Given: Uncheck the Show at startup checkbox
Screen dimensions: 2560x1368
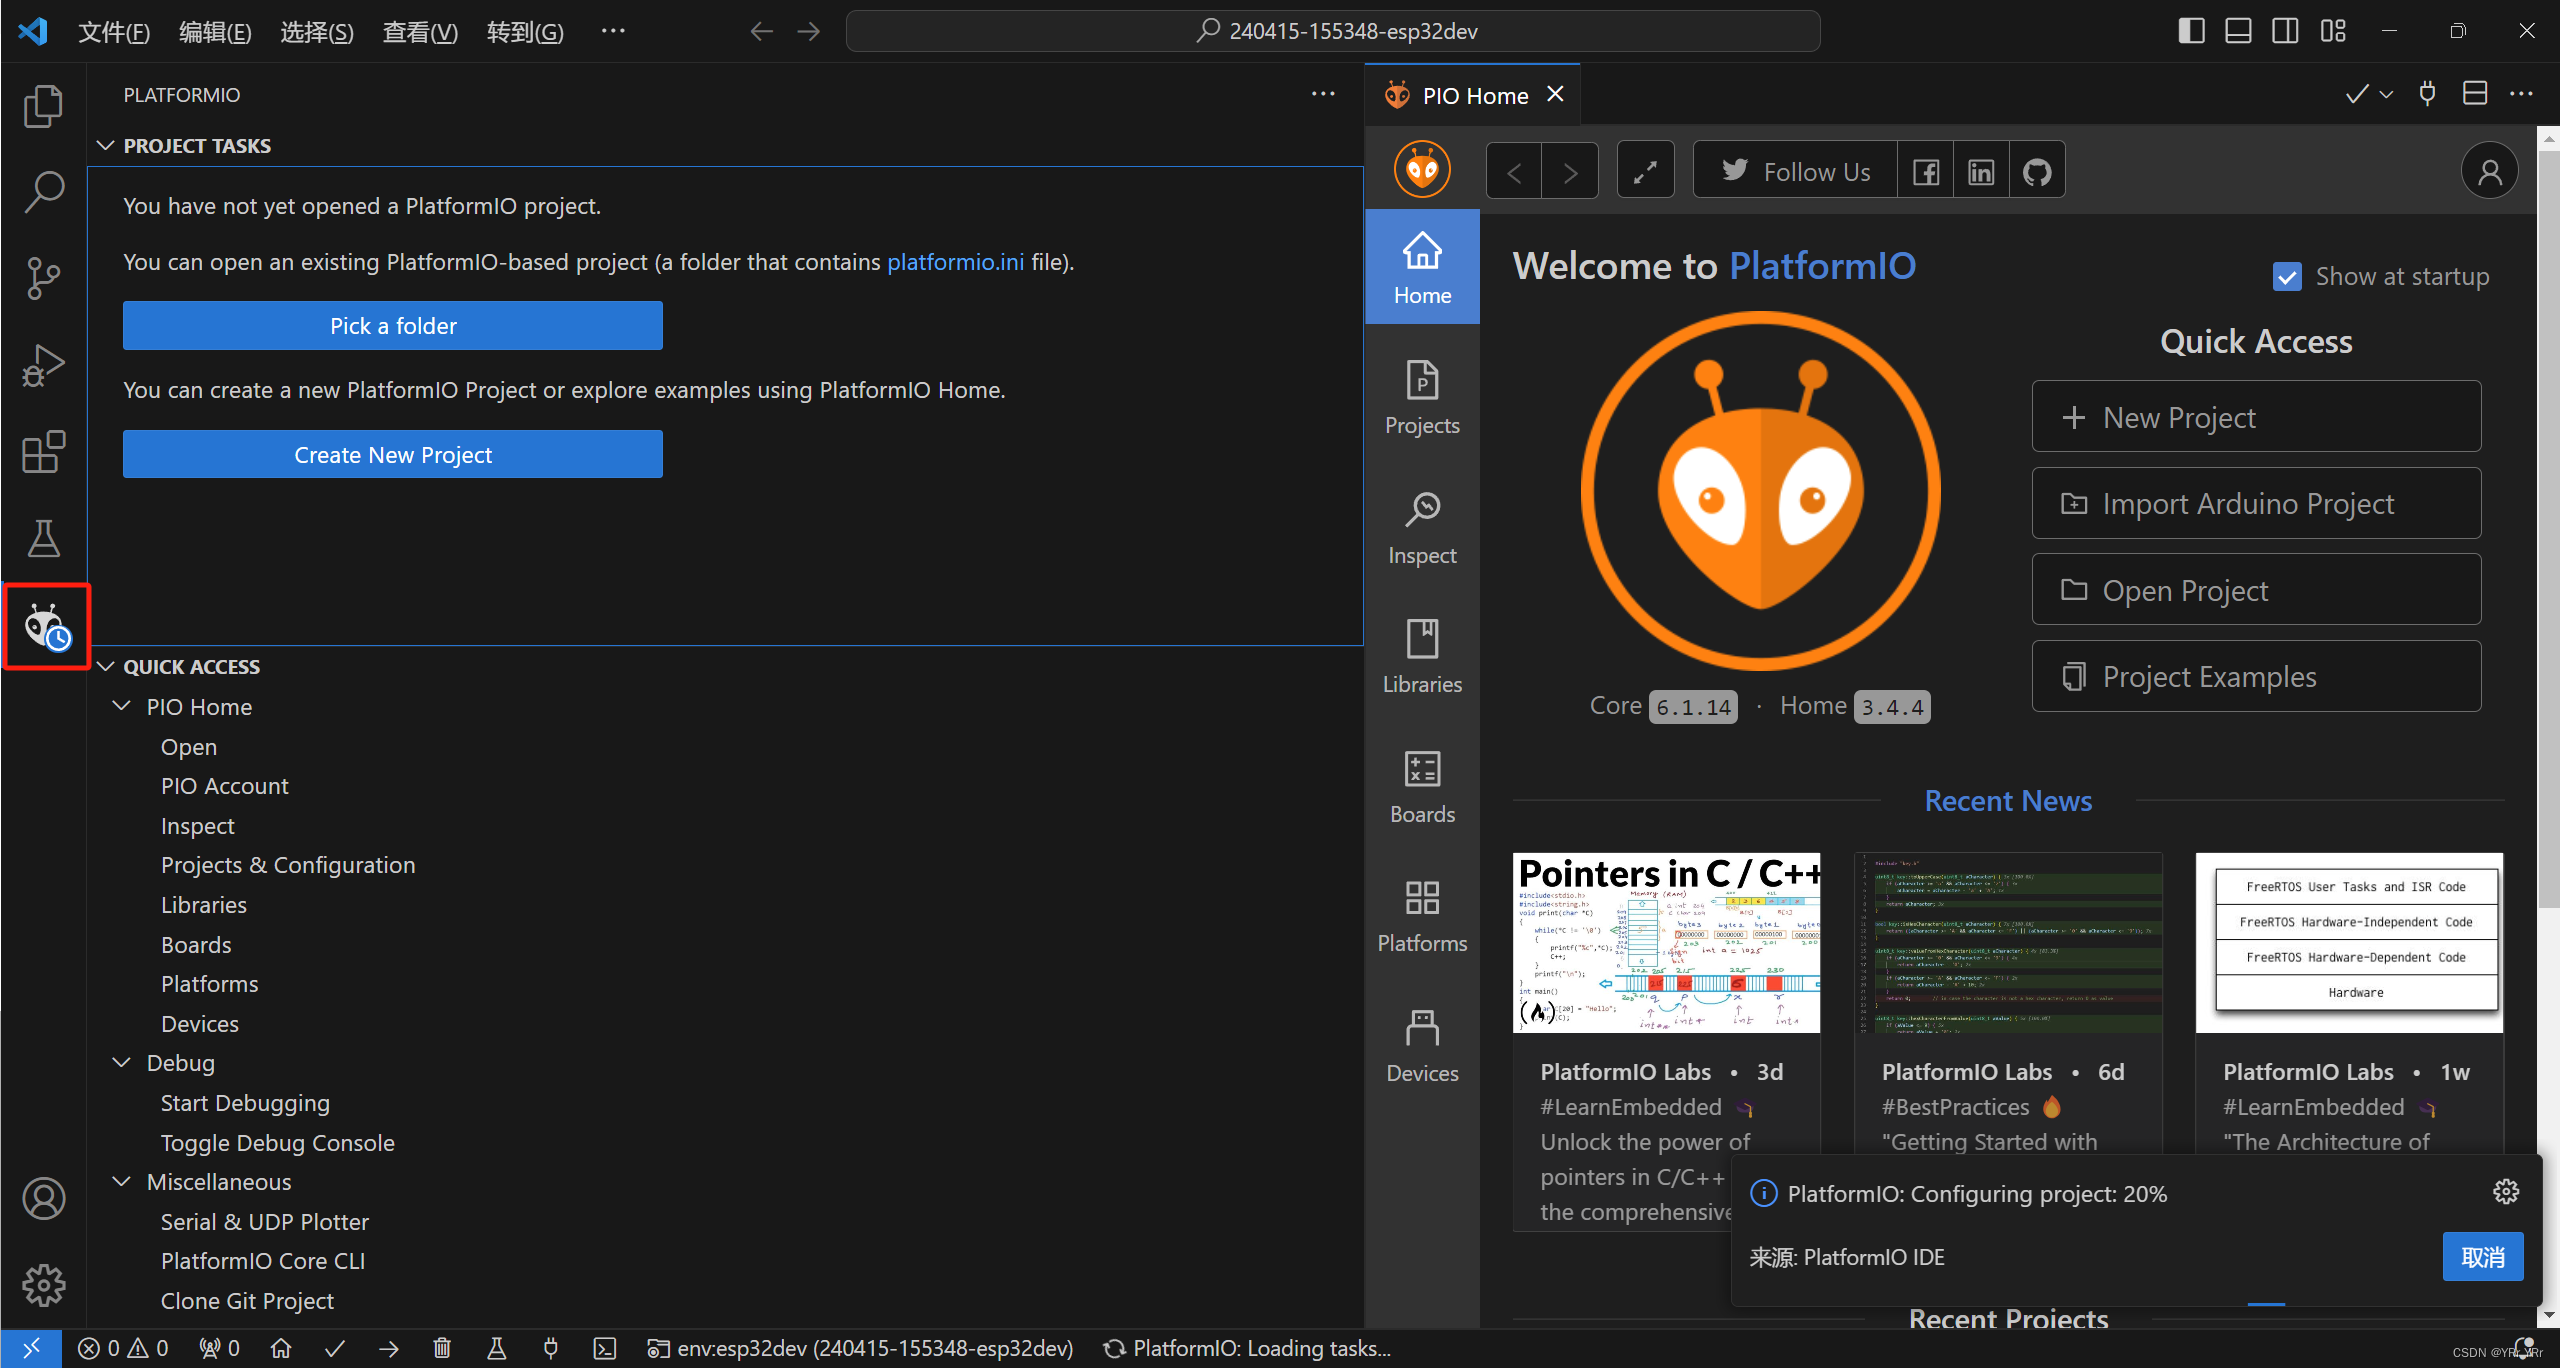Looking at the screenshot, I should coord(2286,276).
